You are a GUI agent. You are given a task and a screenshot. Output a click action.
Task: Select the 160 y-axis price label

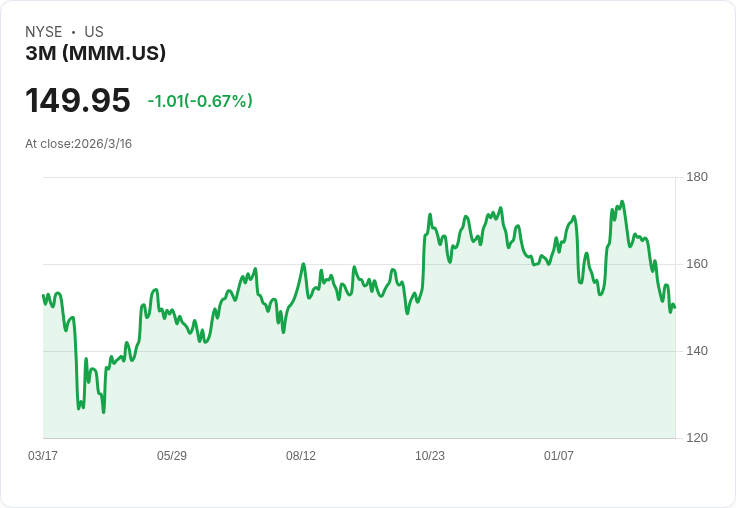coord(697,264)
